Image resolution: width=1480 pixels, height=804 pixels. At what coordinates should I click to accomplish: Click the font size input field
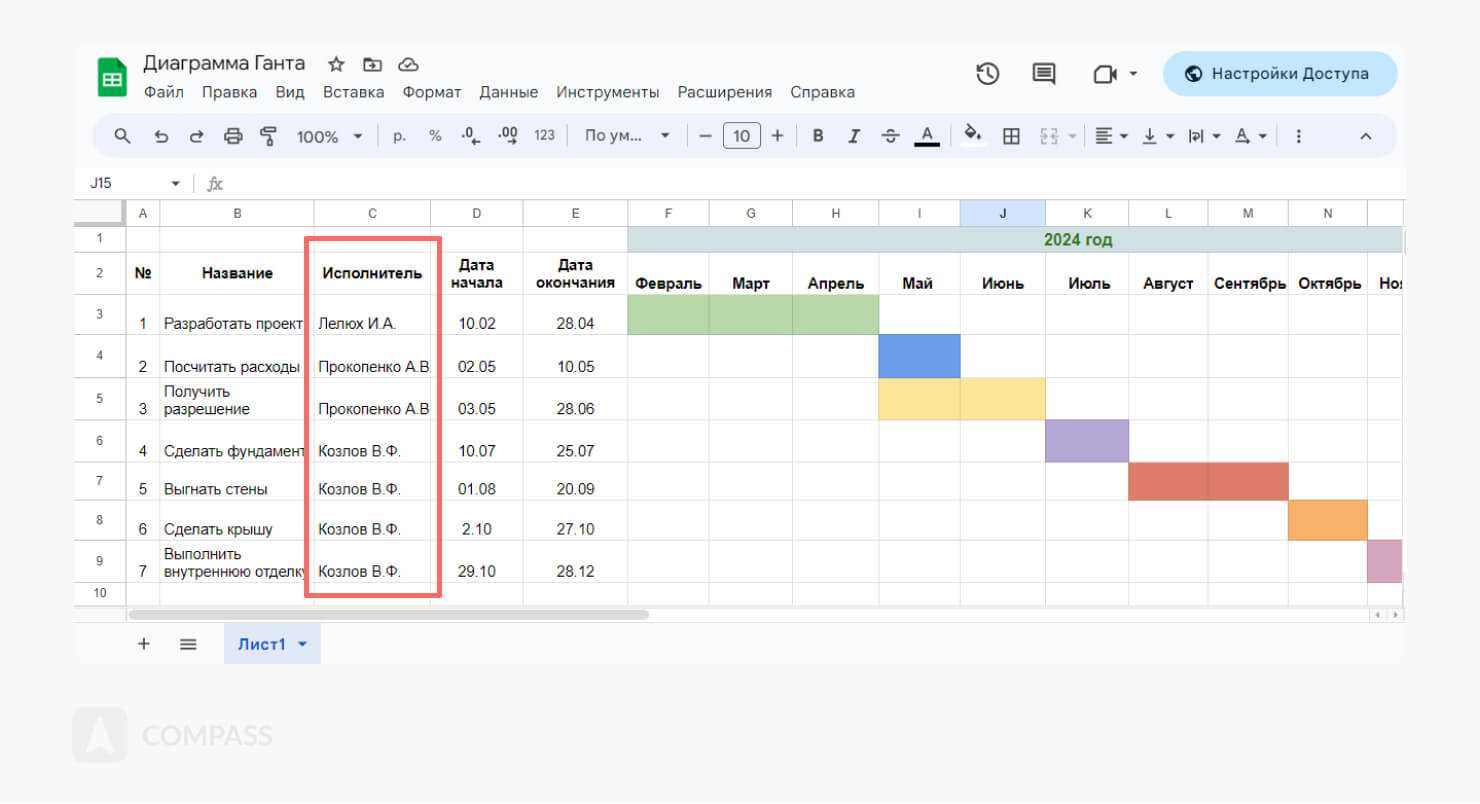[x=741, y=136]
